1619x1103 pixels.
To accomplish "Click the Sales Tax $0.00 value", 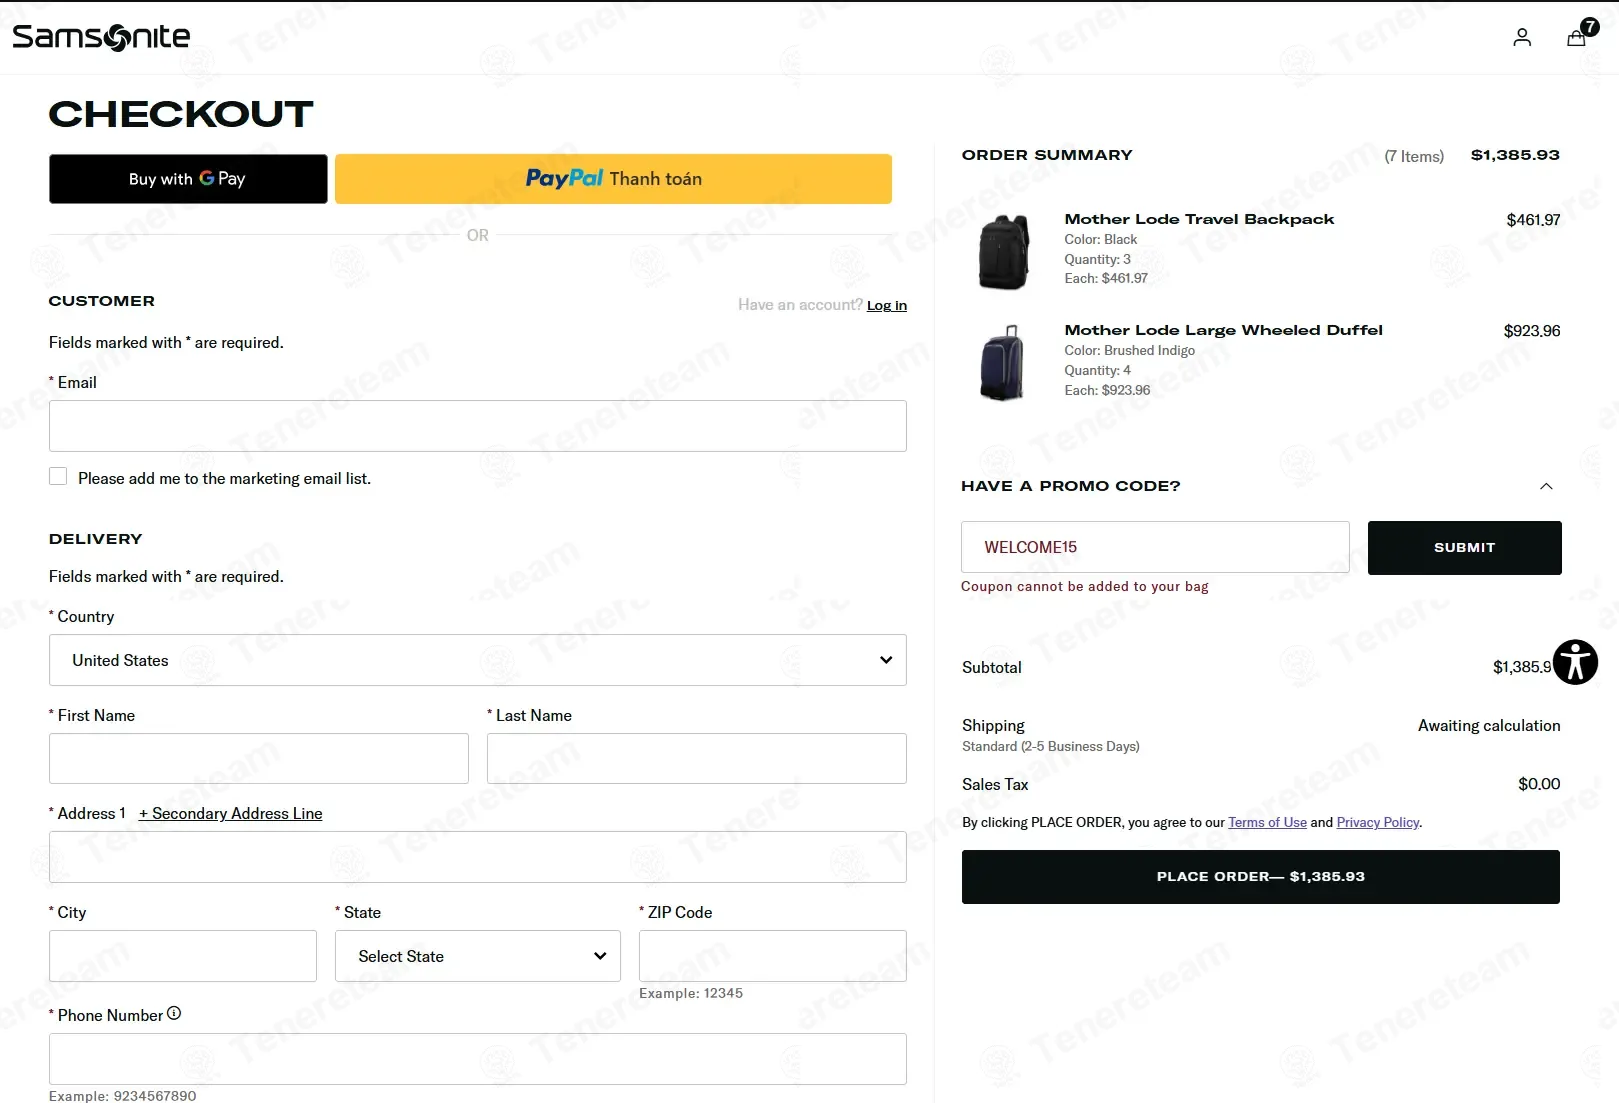I will click(1539, 784).
